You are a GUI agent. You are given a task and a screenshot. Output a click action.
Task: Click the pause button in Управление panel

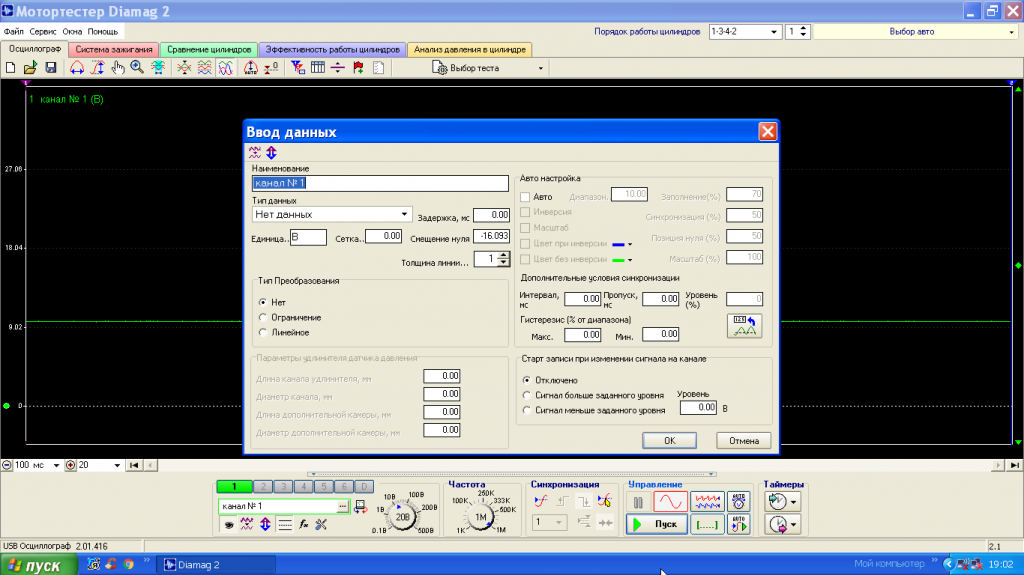coord(638,502)
